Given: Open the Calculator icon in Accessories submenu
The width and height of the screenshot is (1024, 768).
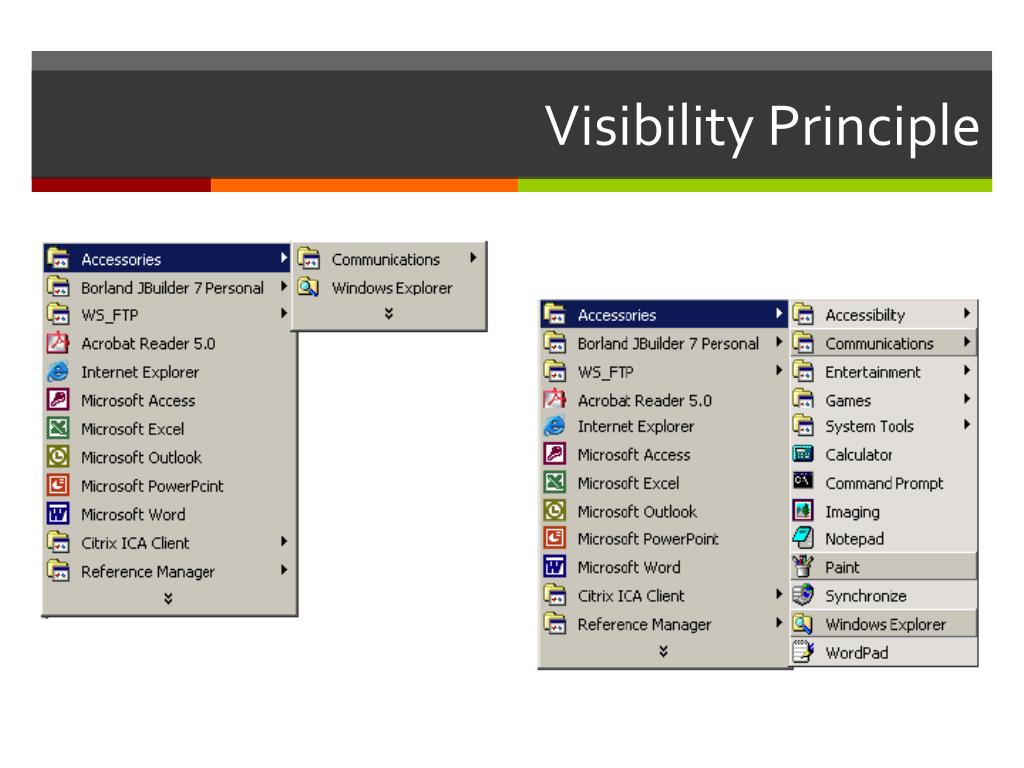Looking at the screenshot, I should pos(803,454).
